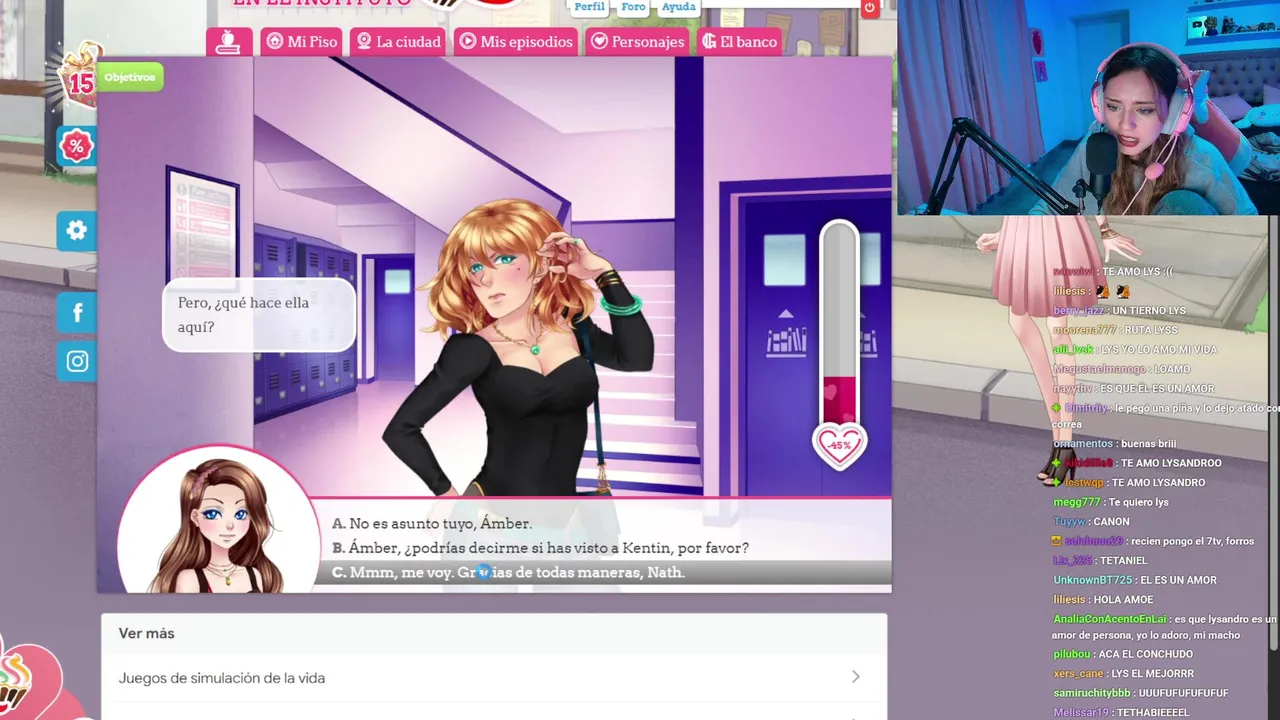Go to La ciudad tab
This screenshot has height=720, width=1280.
(399, 41)
